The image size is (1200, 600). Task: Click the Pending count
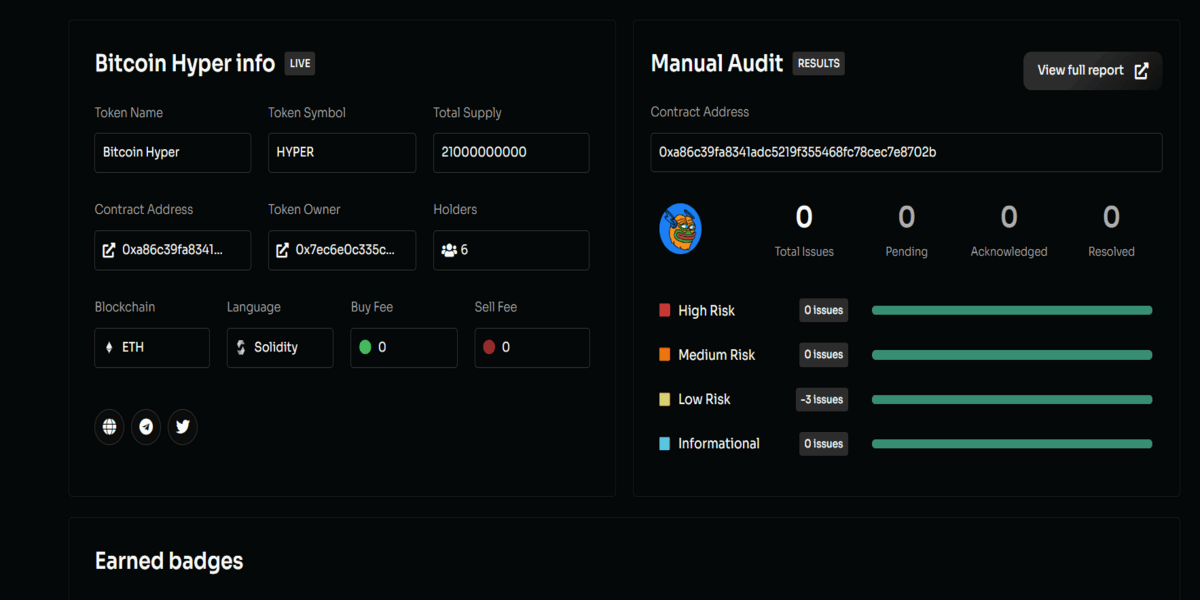[x=906, y=217]
